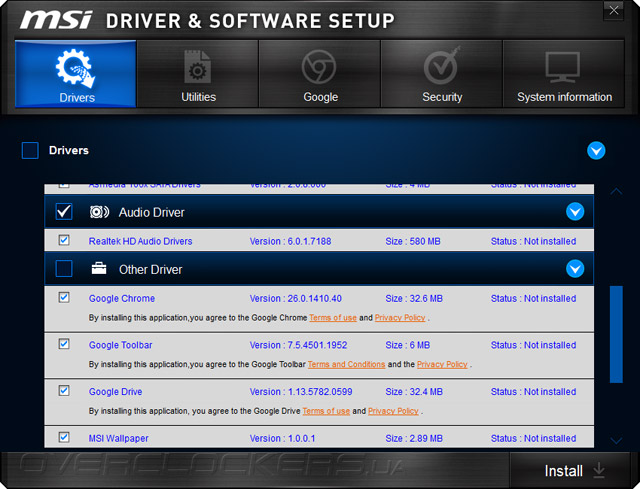Click the Audio Driver speaker icon

[x=99, y=212]
